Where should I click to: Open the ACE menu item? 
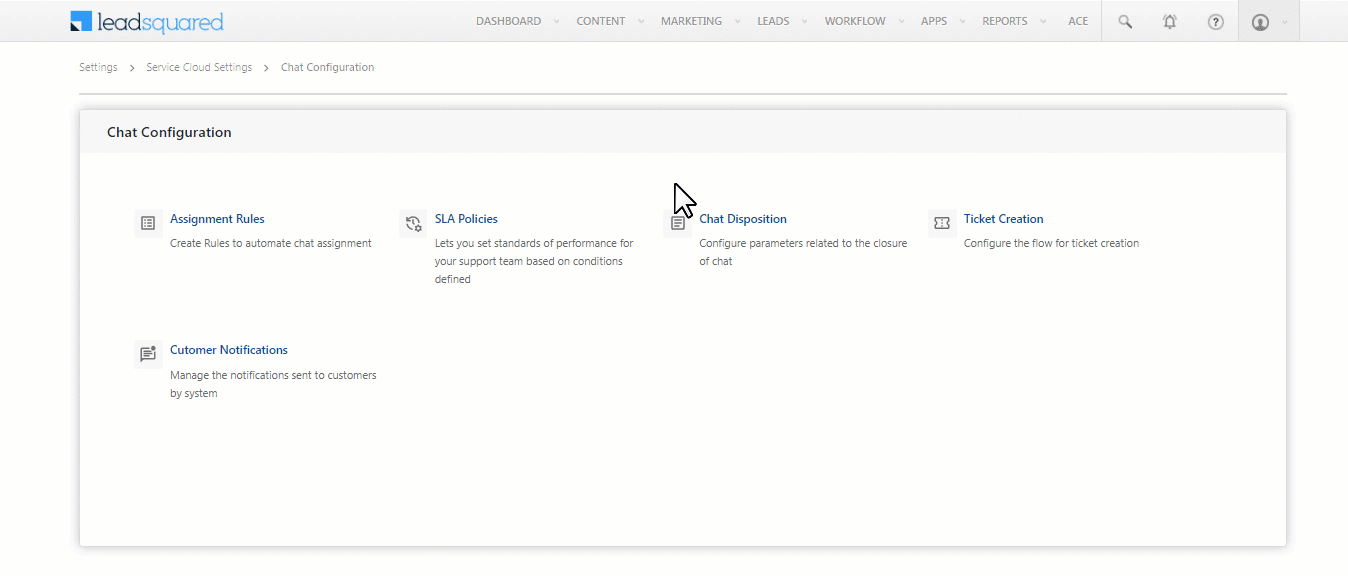[1078, 20]
